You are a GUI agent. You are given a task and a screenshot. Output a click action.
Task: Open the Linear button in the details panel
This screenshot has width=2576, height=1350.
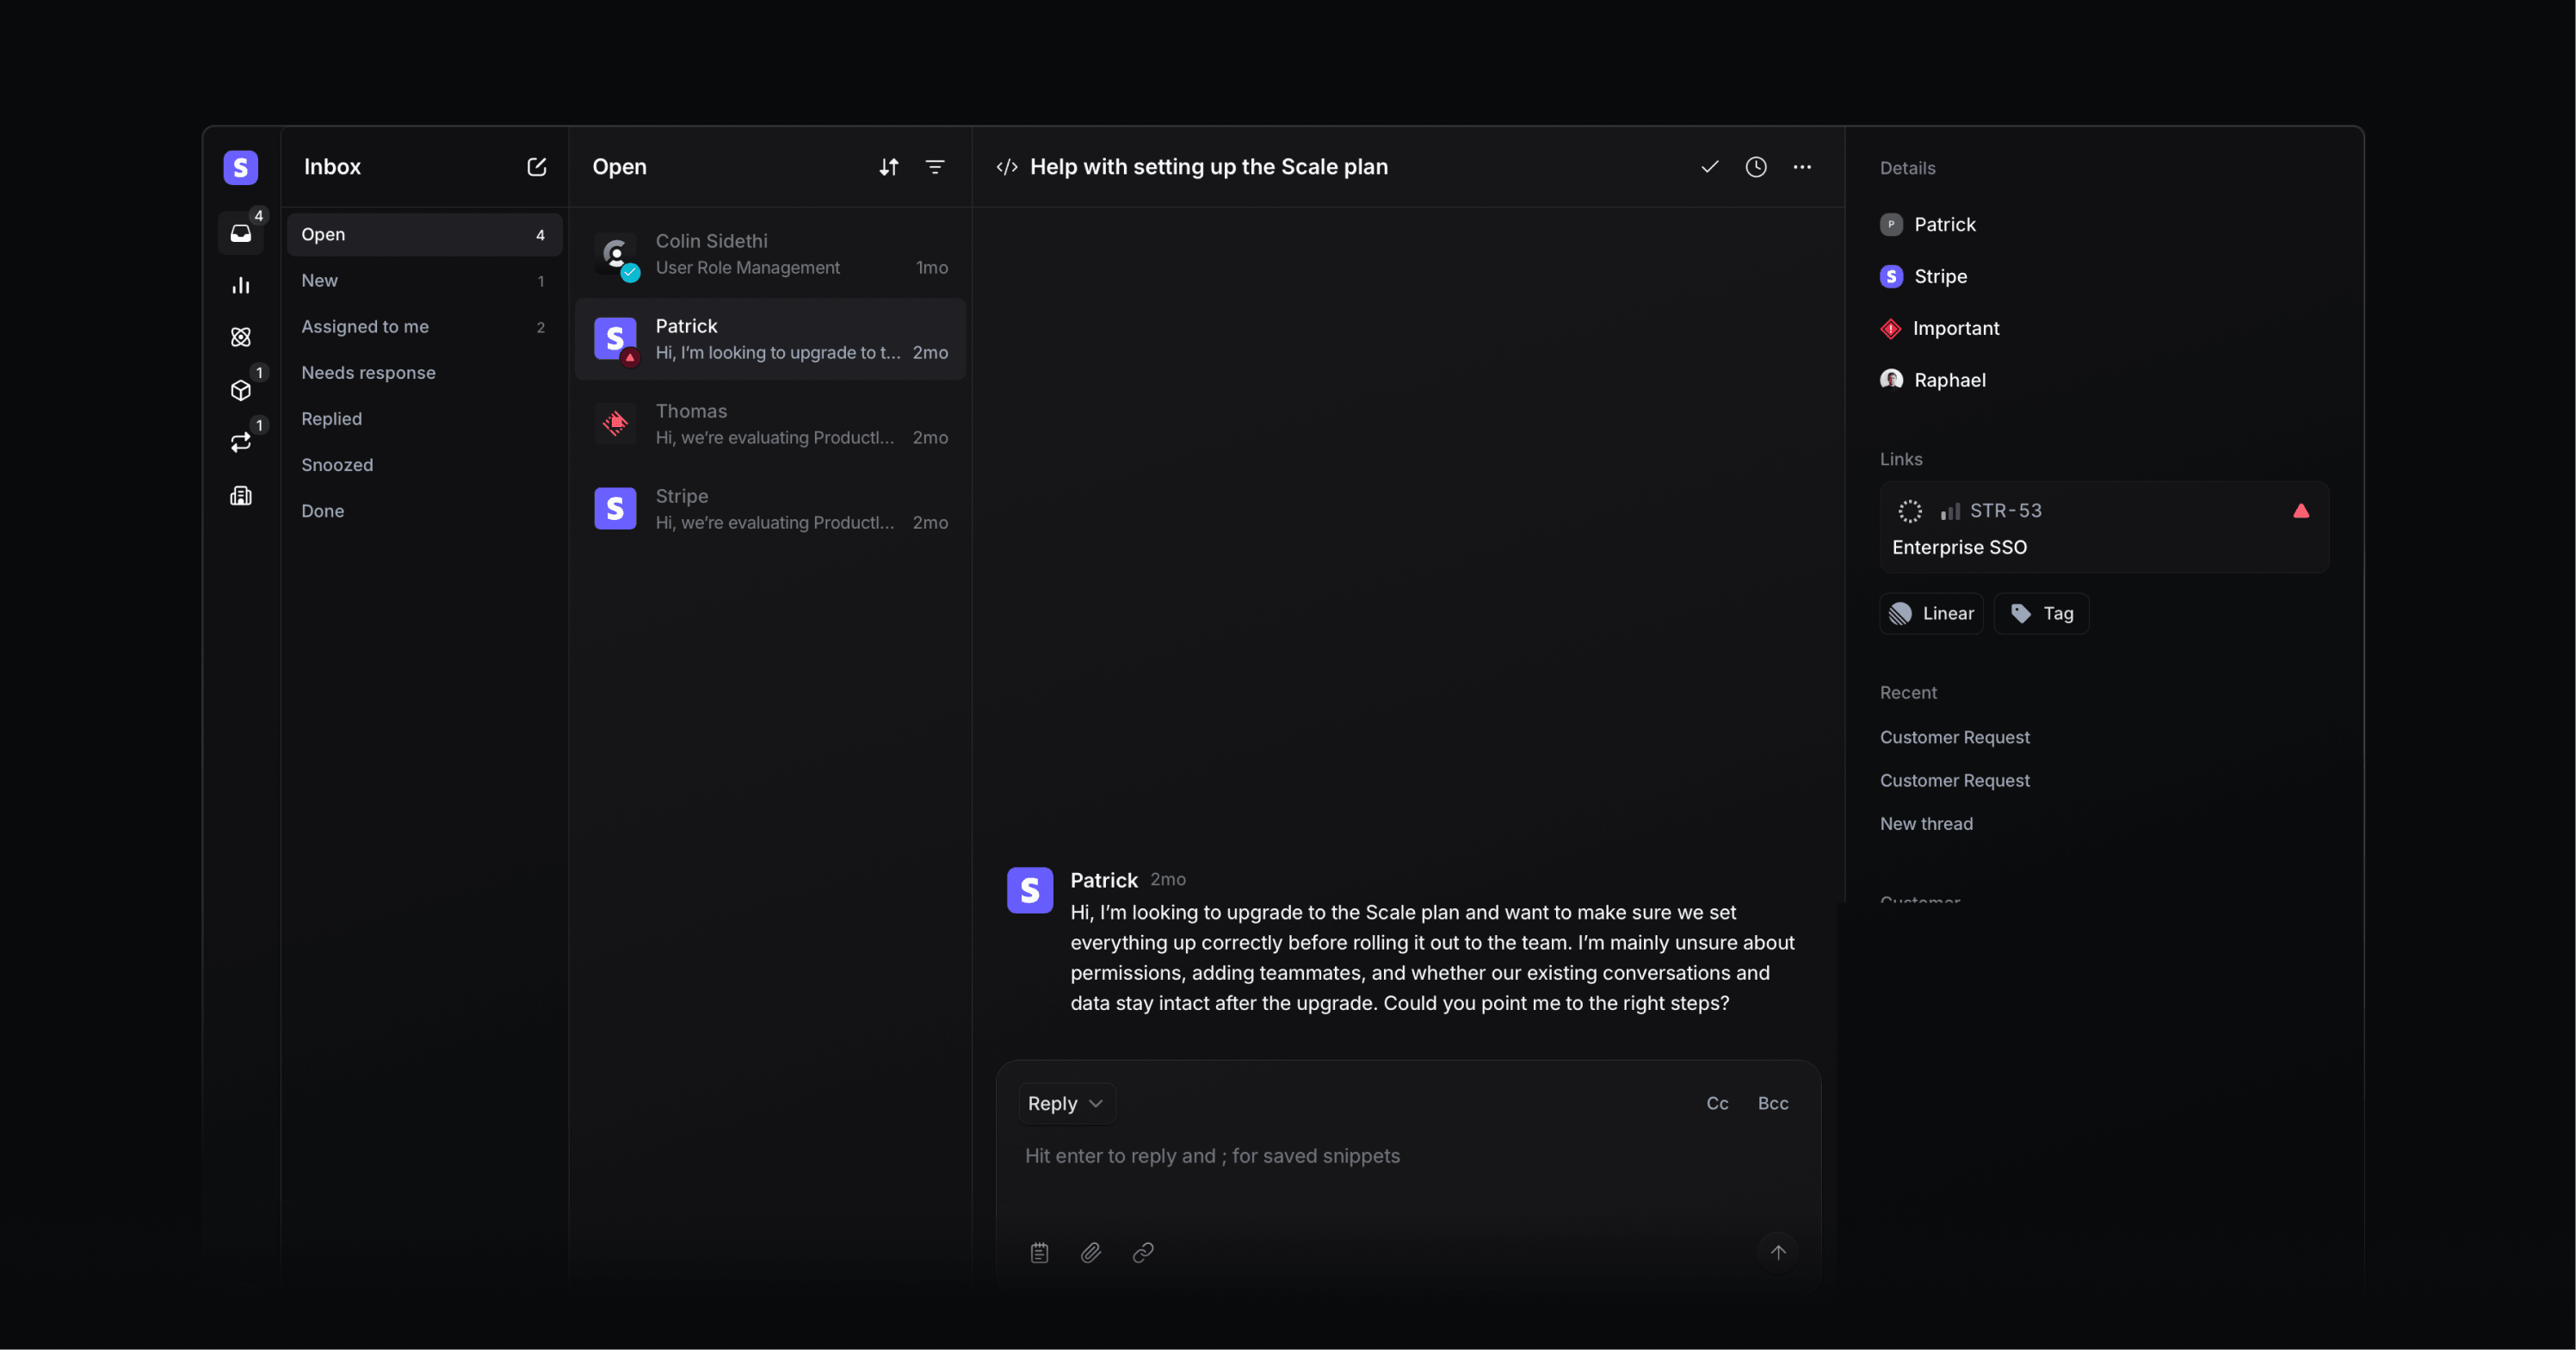[x=1930, y=613]
